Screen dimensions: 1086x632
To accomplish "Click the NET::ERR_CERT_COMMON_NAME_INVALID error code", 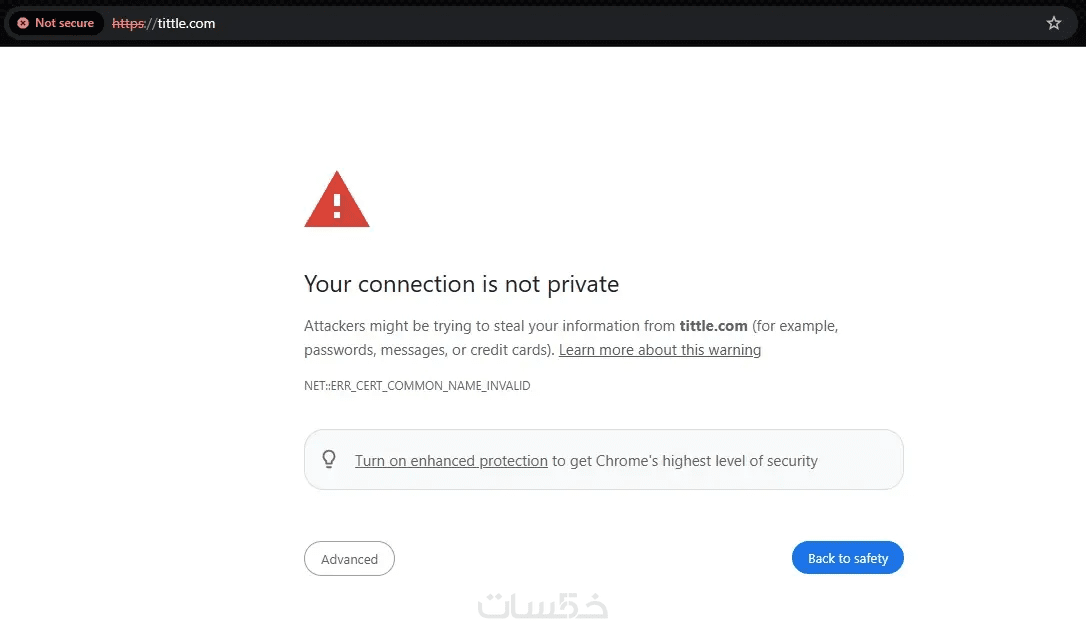I will tap(417, 386).
